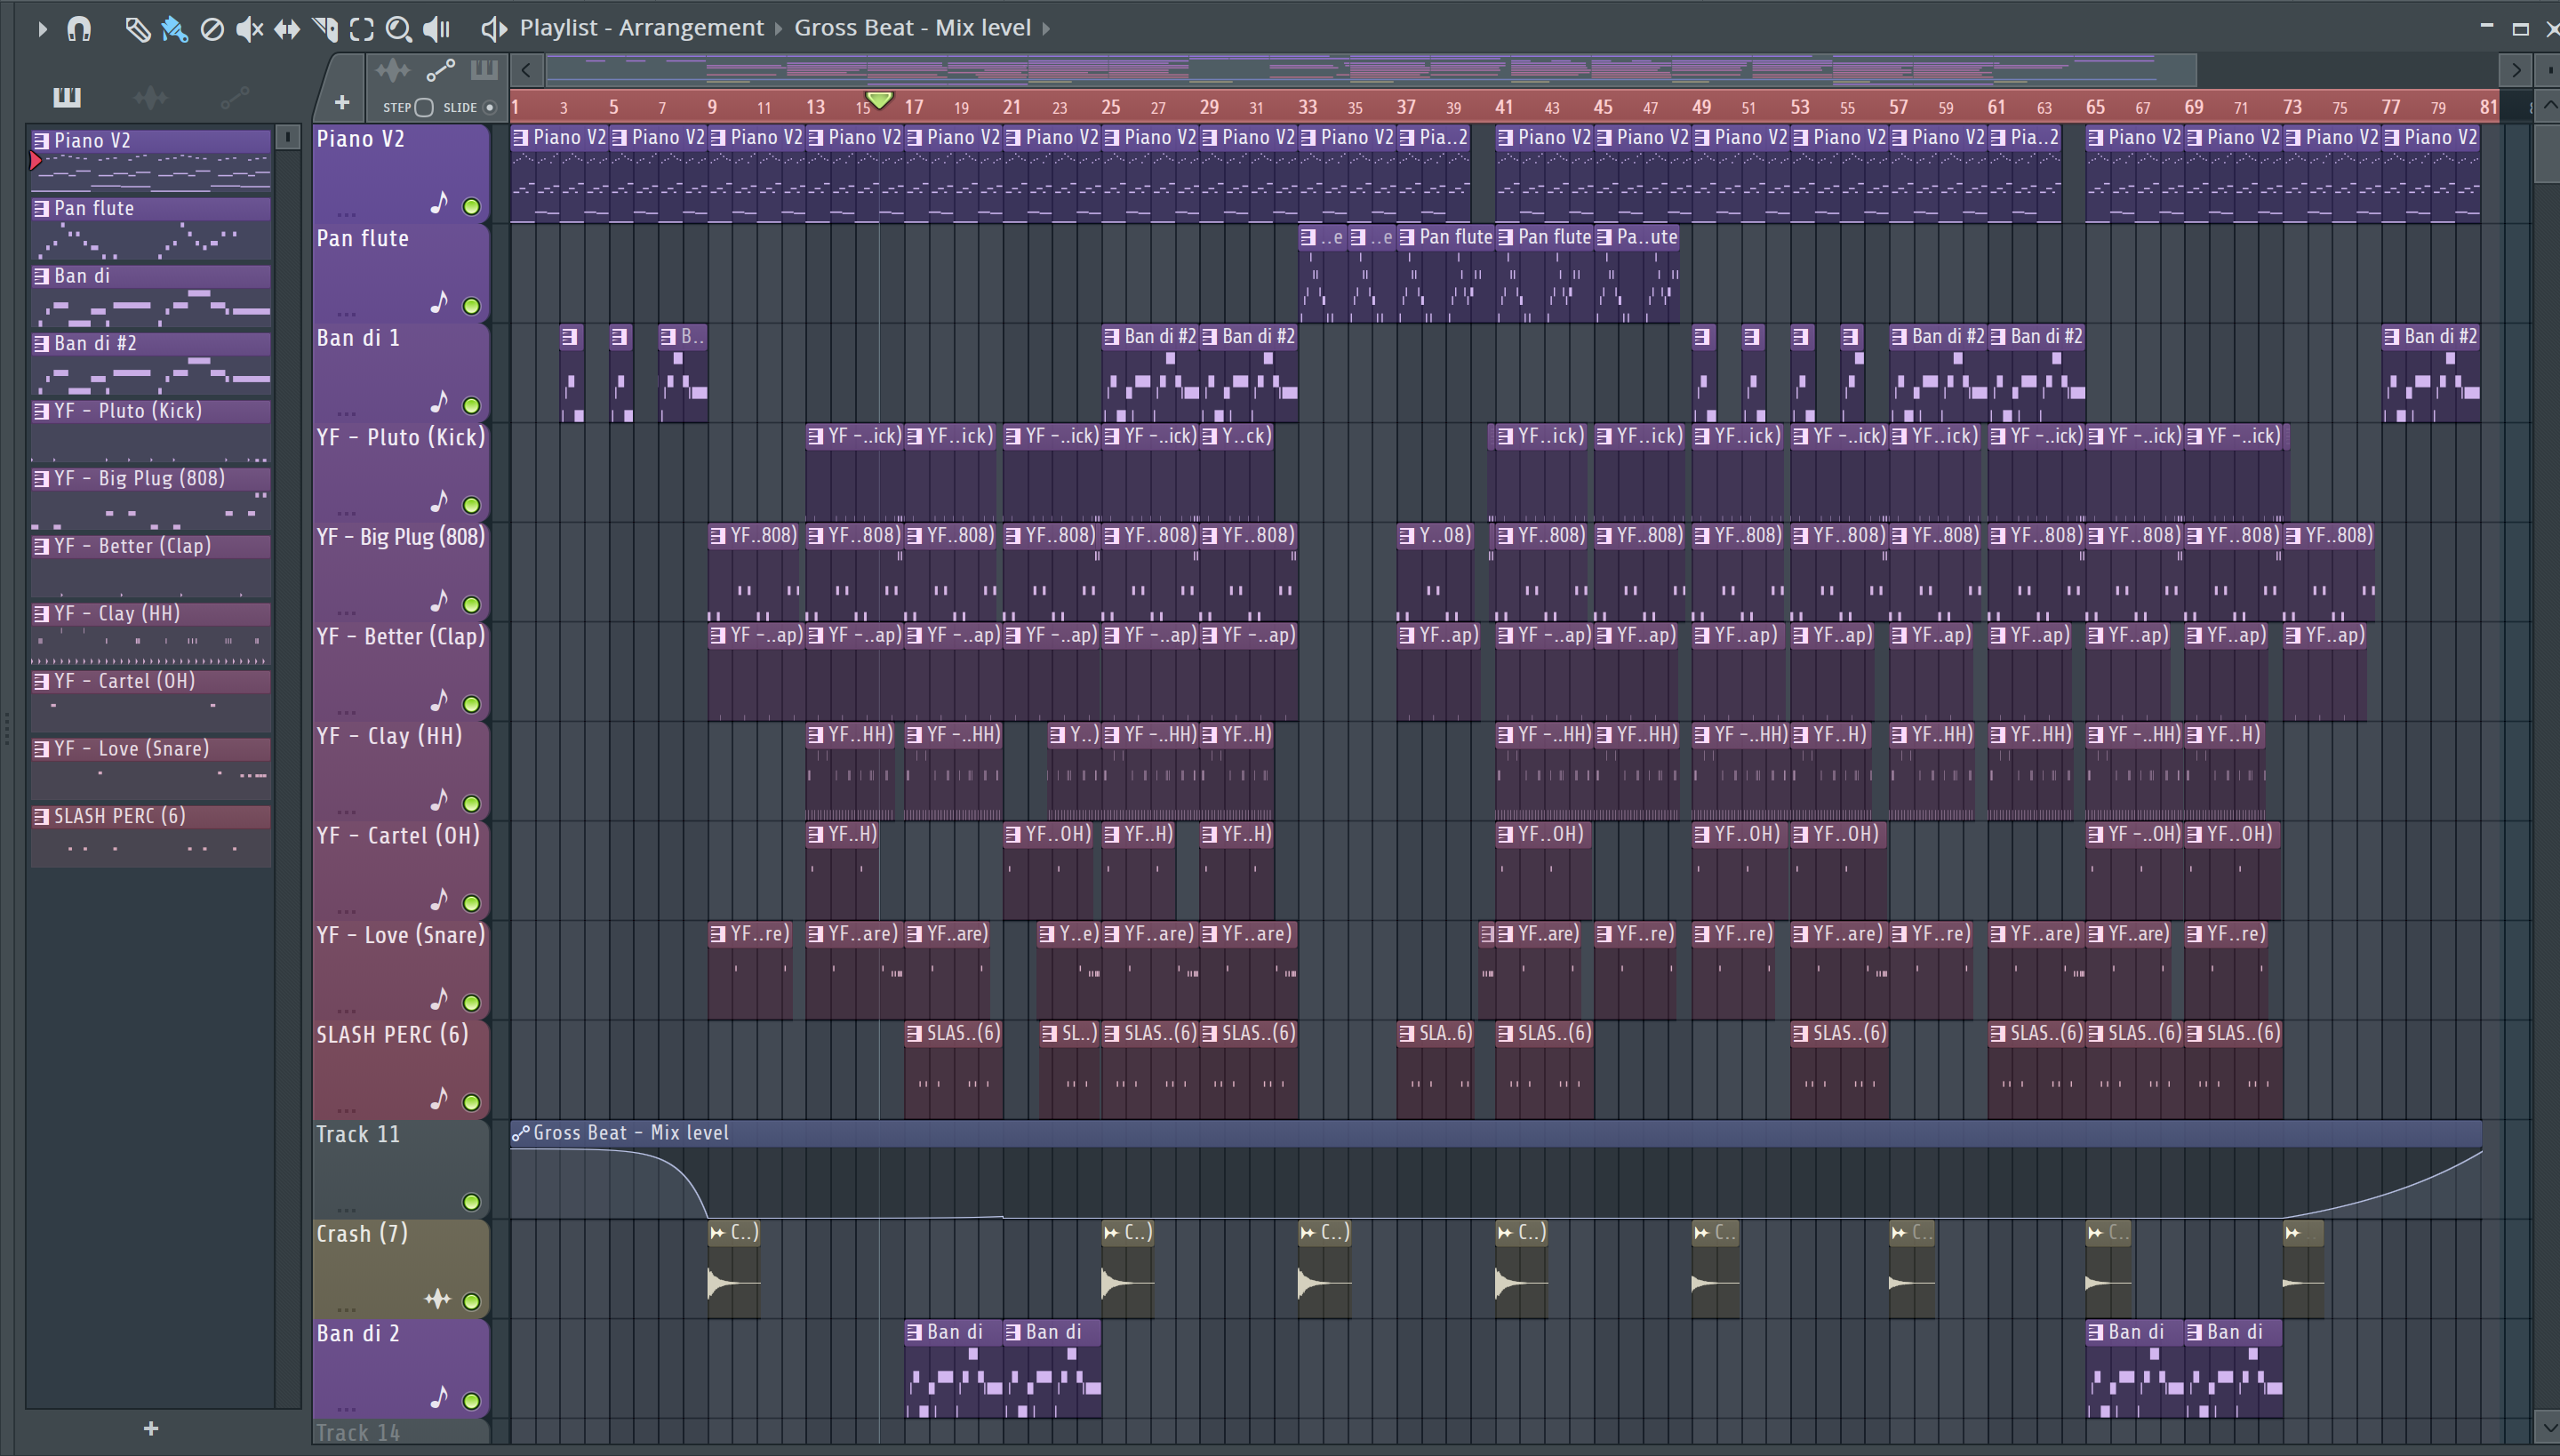The width and height of the screenshot is (2560, 1456).
Task: Mute the YF - Pluto (Kick) track
Action: click(471, 505)
